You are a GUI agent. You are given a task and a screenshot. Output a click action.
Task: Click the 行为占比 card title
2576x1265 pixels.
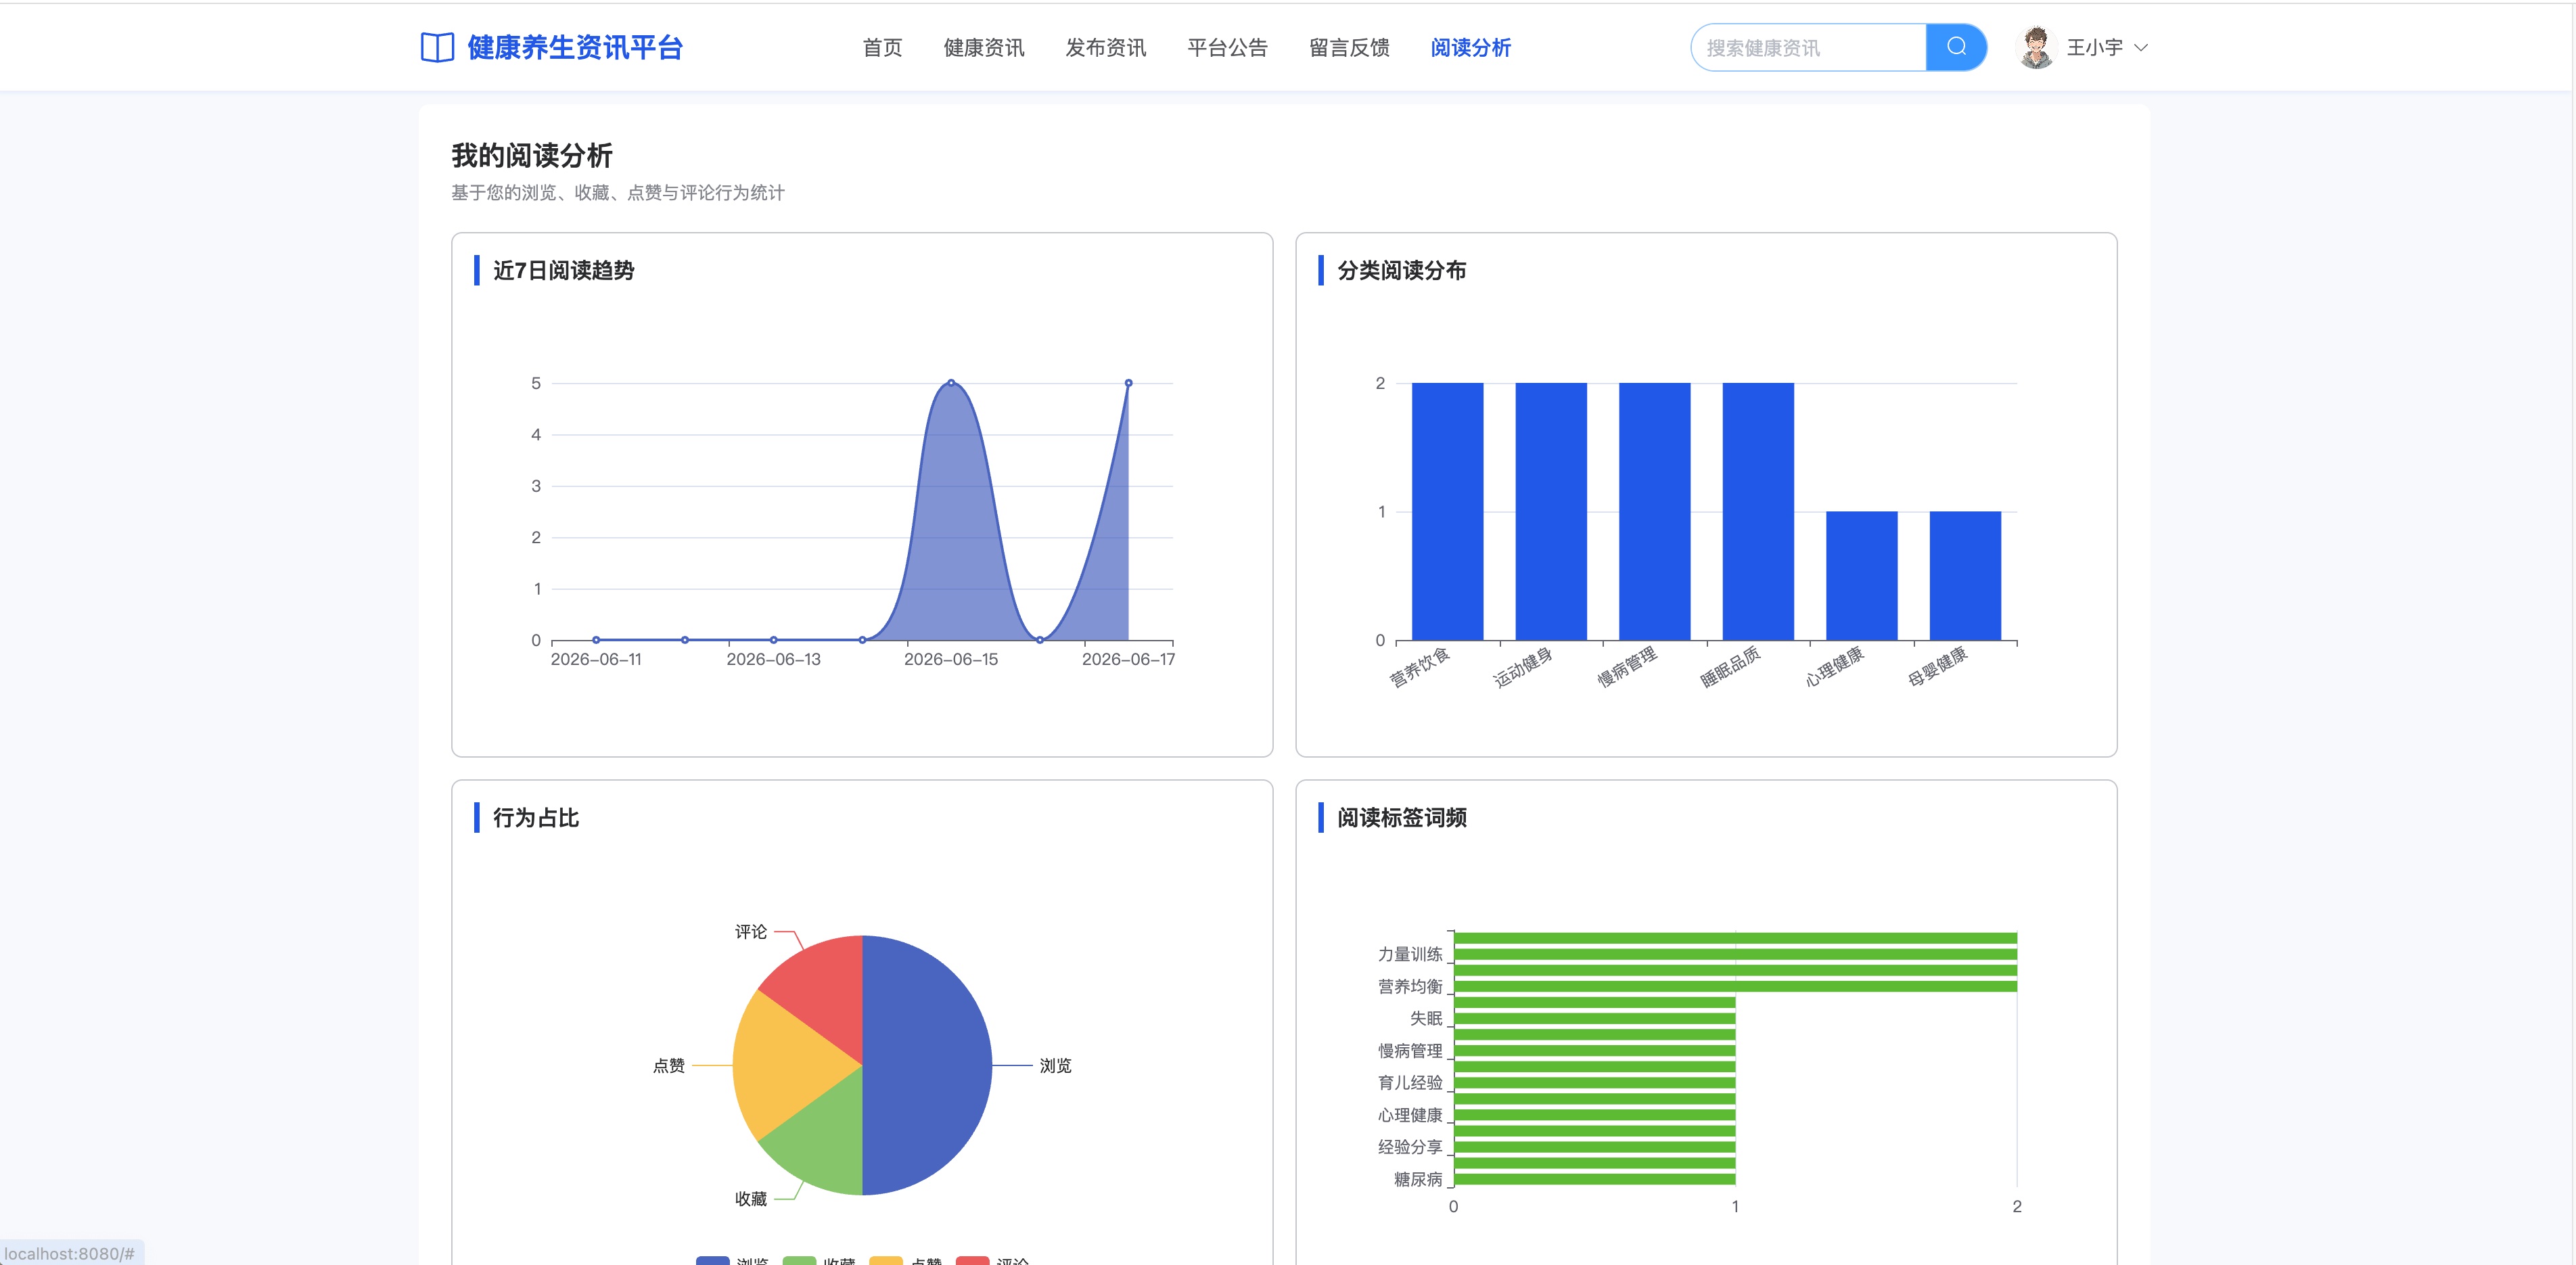tap(536, 817)
